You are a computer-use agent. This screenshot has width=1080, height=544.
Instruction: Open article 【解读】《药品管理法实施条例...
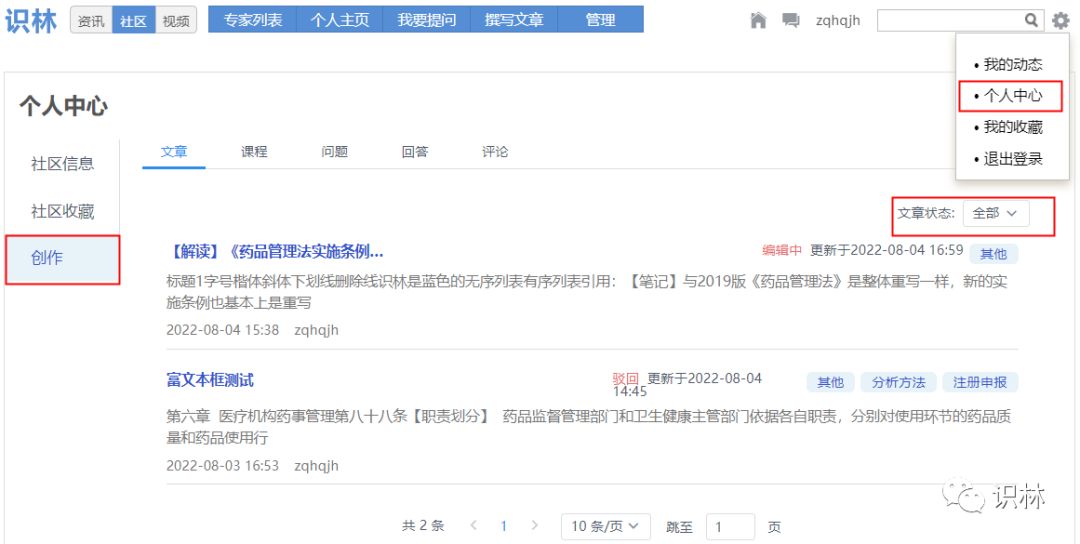[275, 252]
